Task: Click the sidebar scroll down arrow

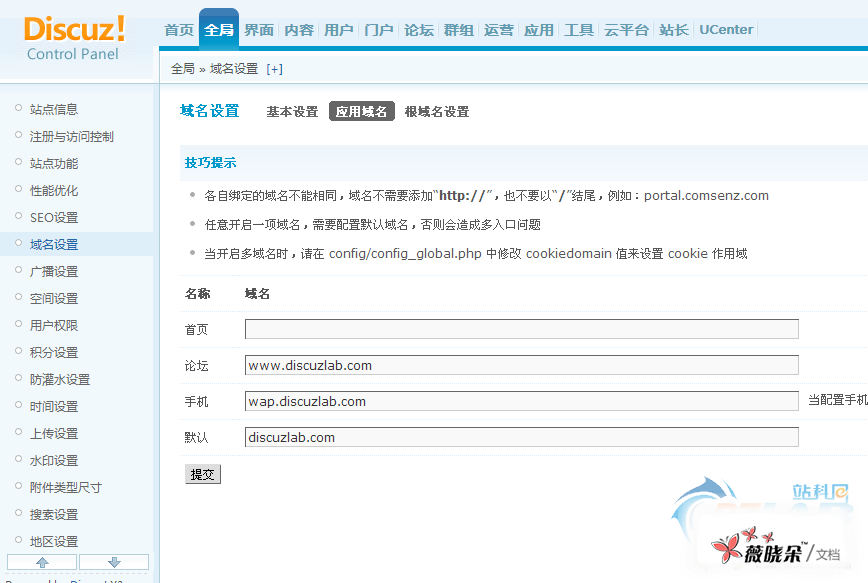Action: [114, 562]
